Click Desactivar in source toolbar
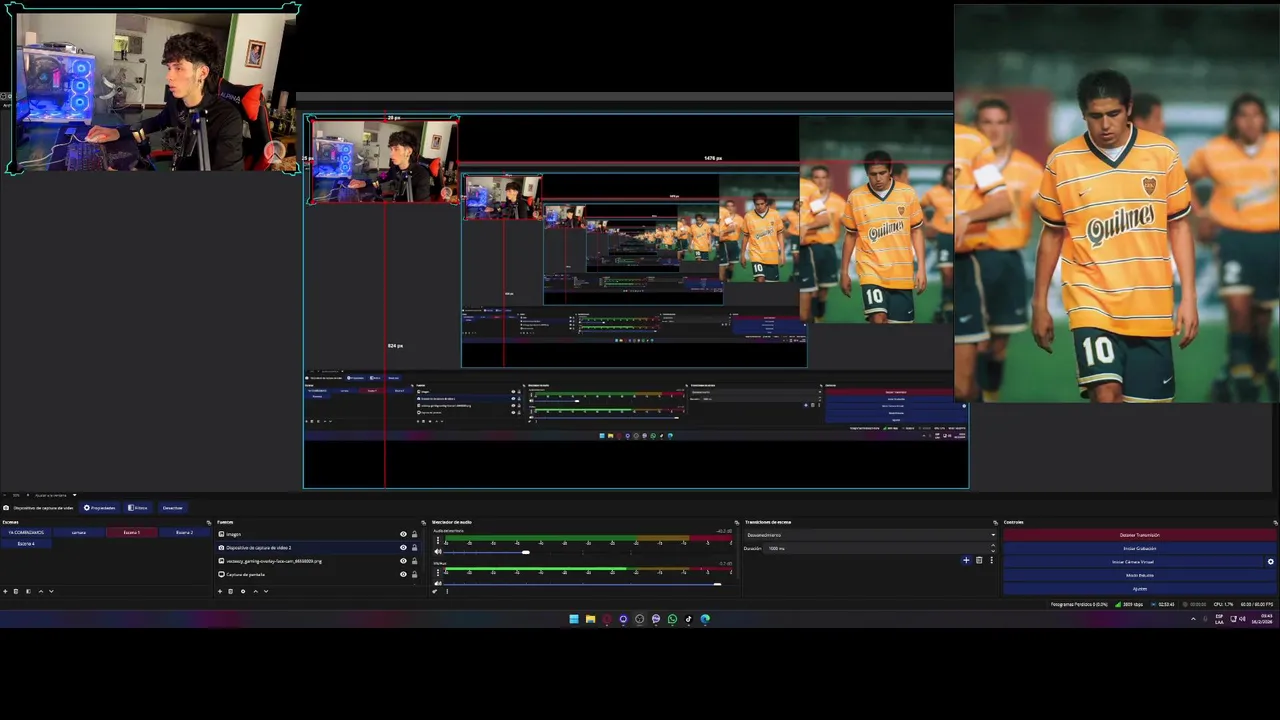 pos(173,508)
